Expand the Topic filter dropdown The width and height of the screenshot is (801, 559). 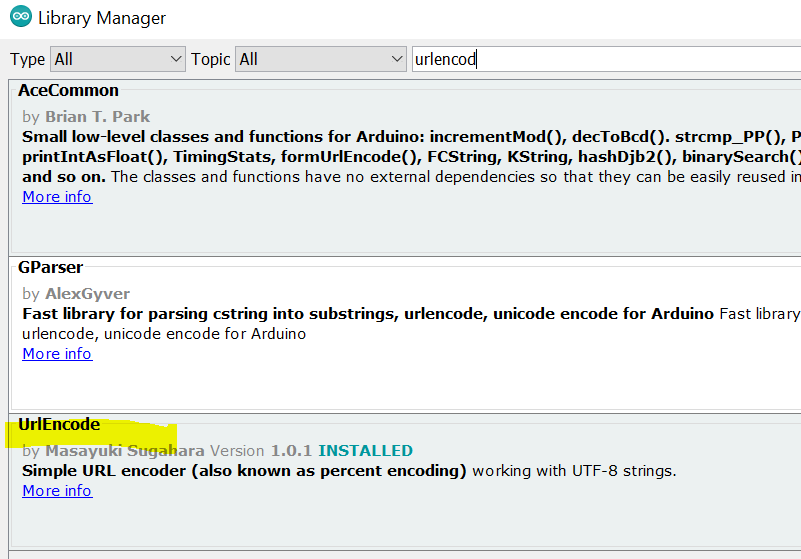[321, 59]
